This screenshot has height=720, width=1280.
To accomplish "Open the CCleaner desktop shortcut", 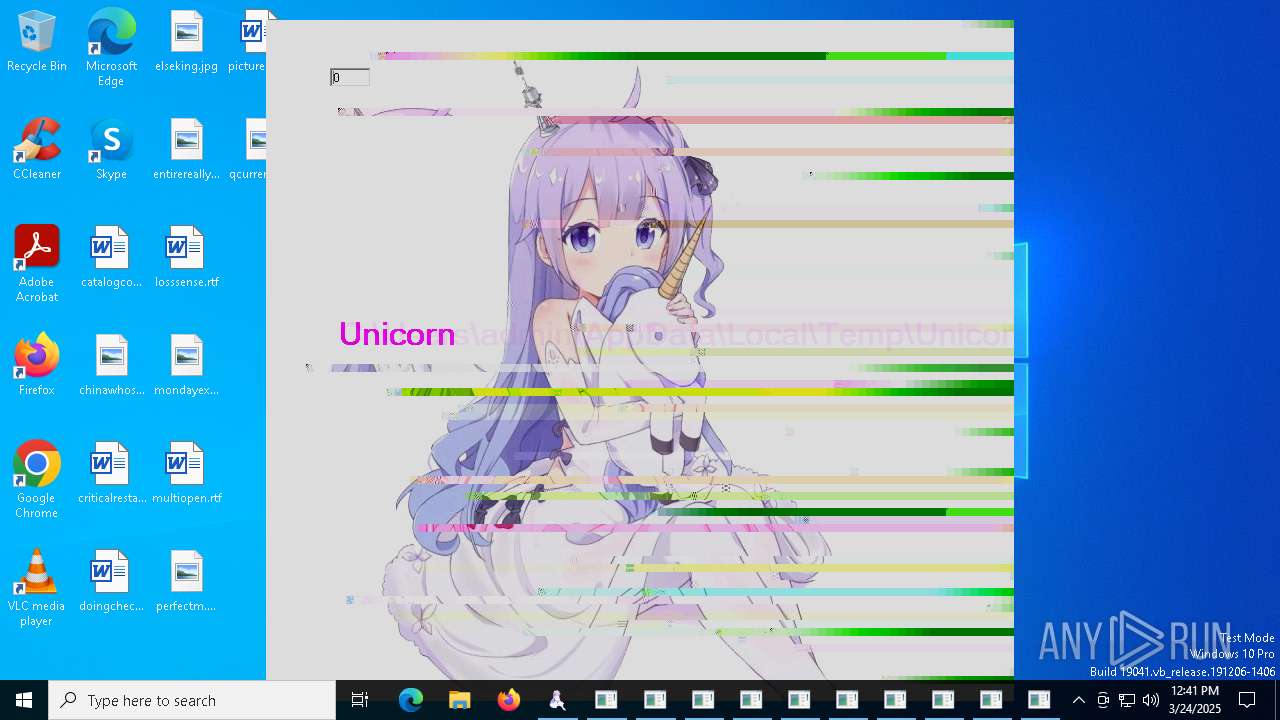I will (37, 150).
